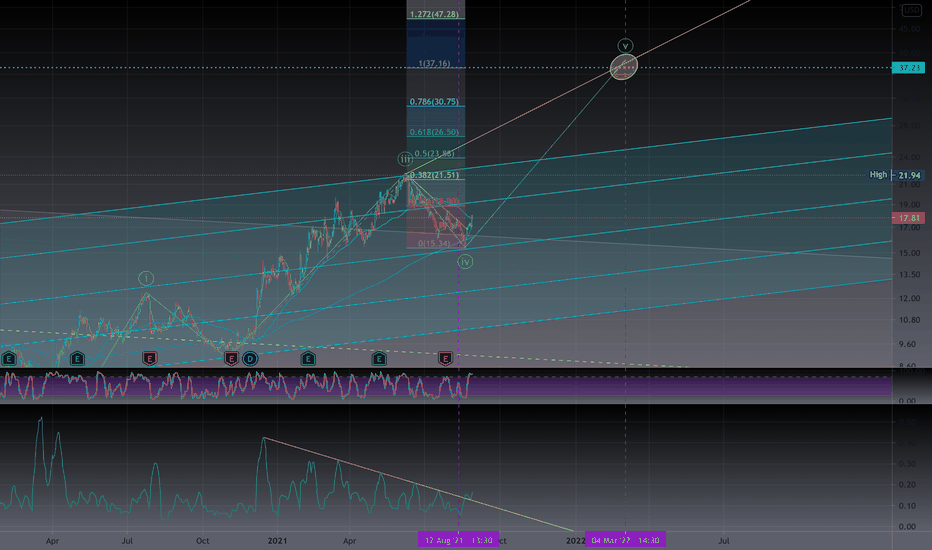Click the 10.80 price axis value
Image resolution: width=932 pixels, height=550 pixels.
coord(910,320)
